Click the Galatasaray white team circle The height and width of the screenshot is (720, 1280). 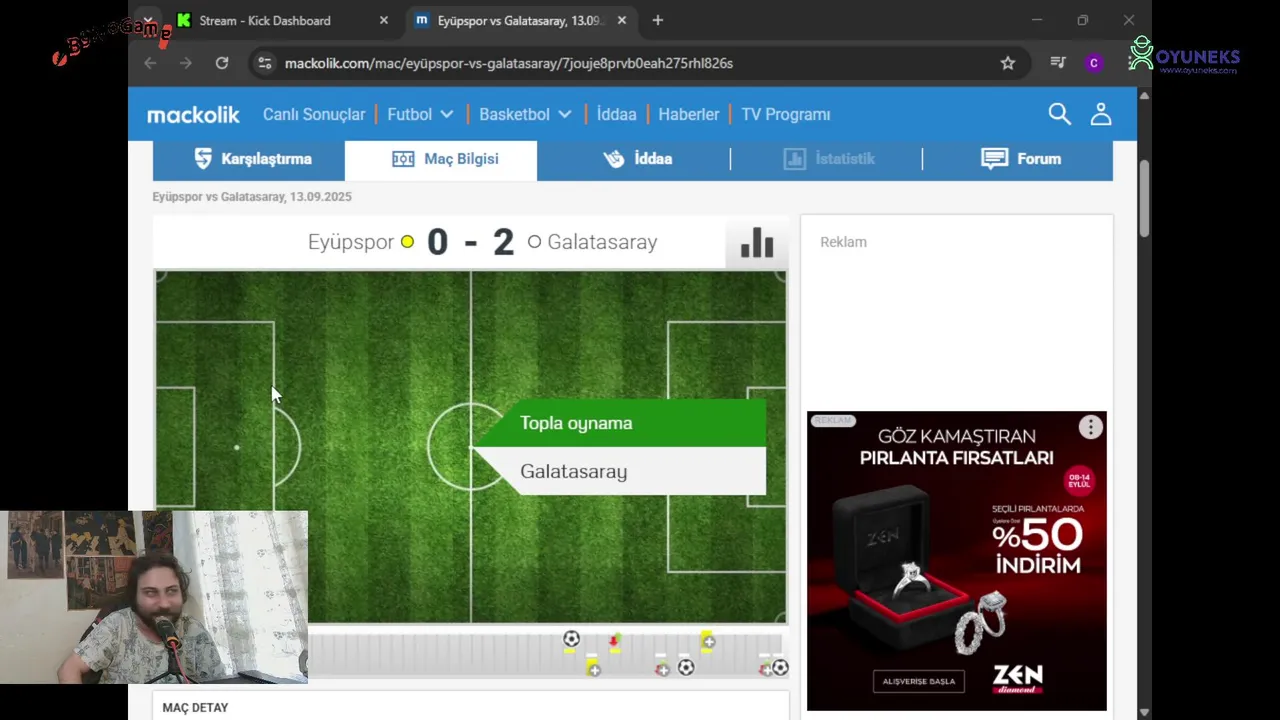point(534,242)
